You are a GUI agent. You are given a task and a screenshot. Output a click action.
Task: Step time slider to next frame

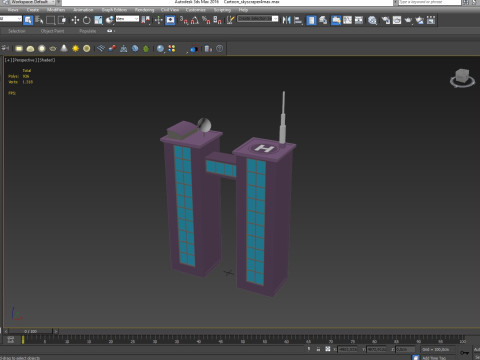(56, 331)
